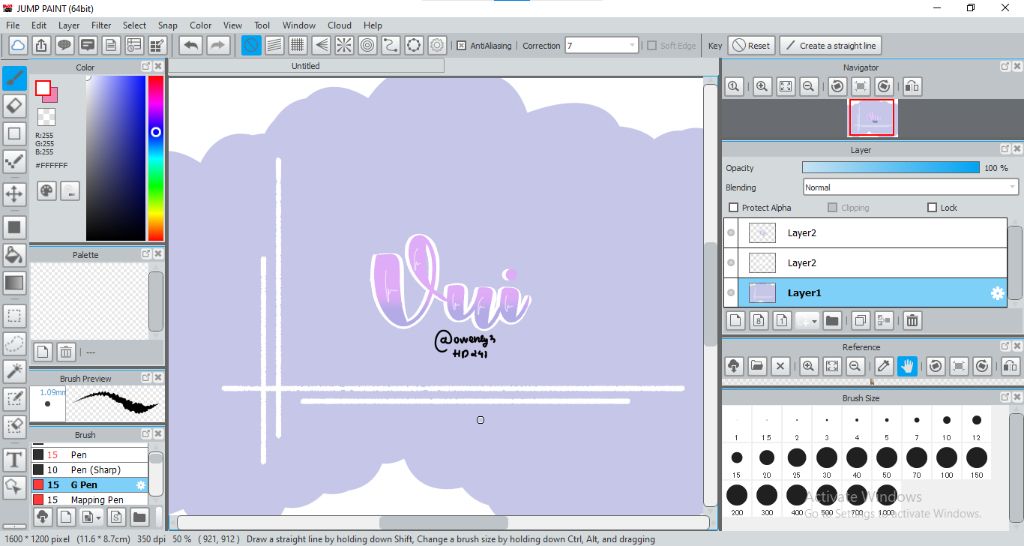Viewport: 1024px width, 546px height.
Task: Select the eyedropper in the Reference panel
Action: pyautogui.click(x=884, y=366)
